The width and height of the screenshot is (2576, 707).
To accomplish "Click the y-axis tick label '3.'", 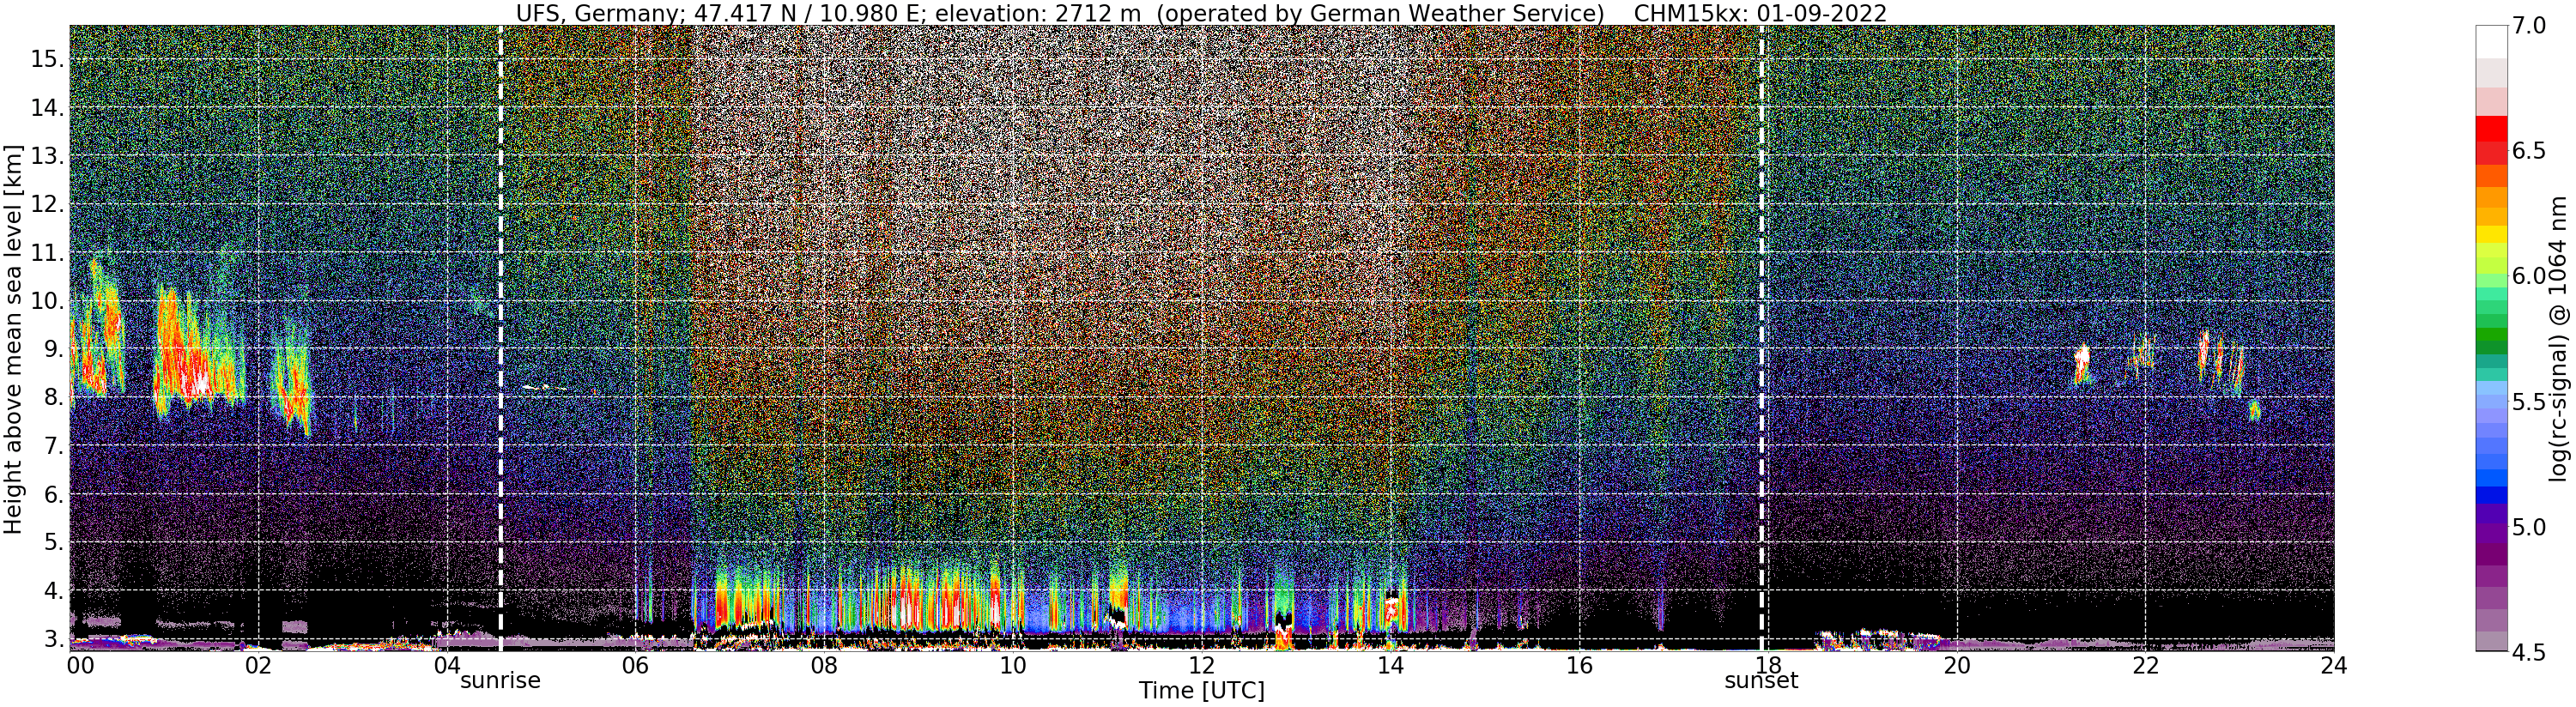I will pyautogui.click(x=54, y=639).
